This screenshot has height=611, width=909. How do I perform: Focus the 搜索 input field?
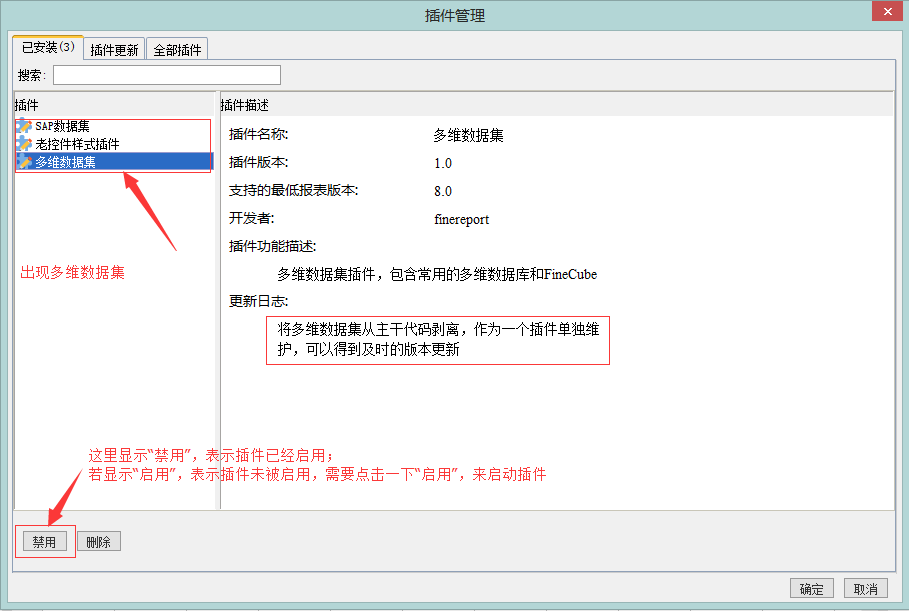click(x=167, y=75)
